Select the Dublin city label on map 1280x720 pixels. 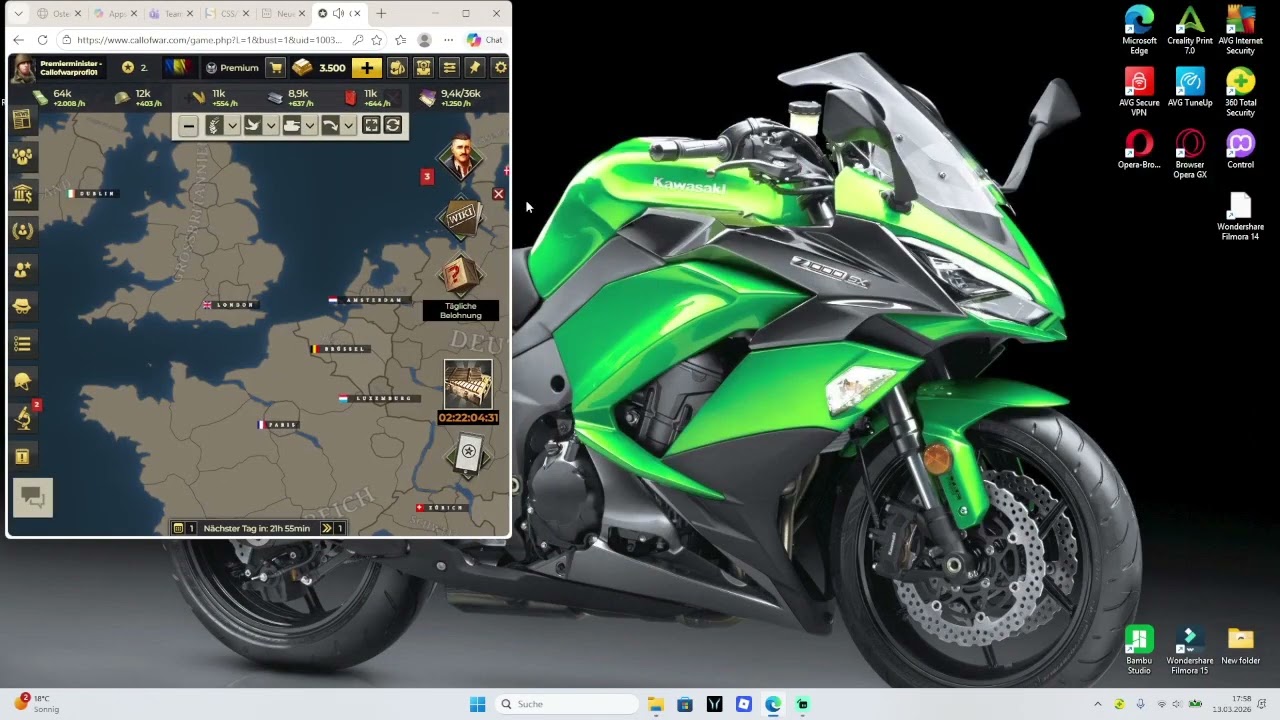93,193
